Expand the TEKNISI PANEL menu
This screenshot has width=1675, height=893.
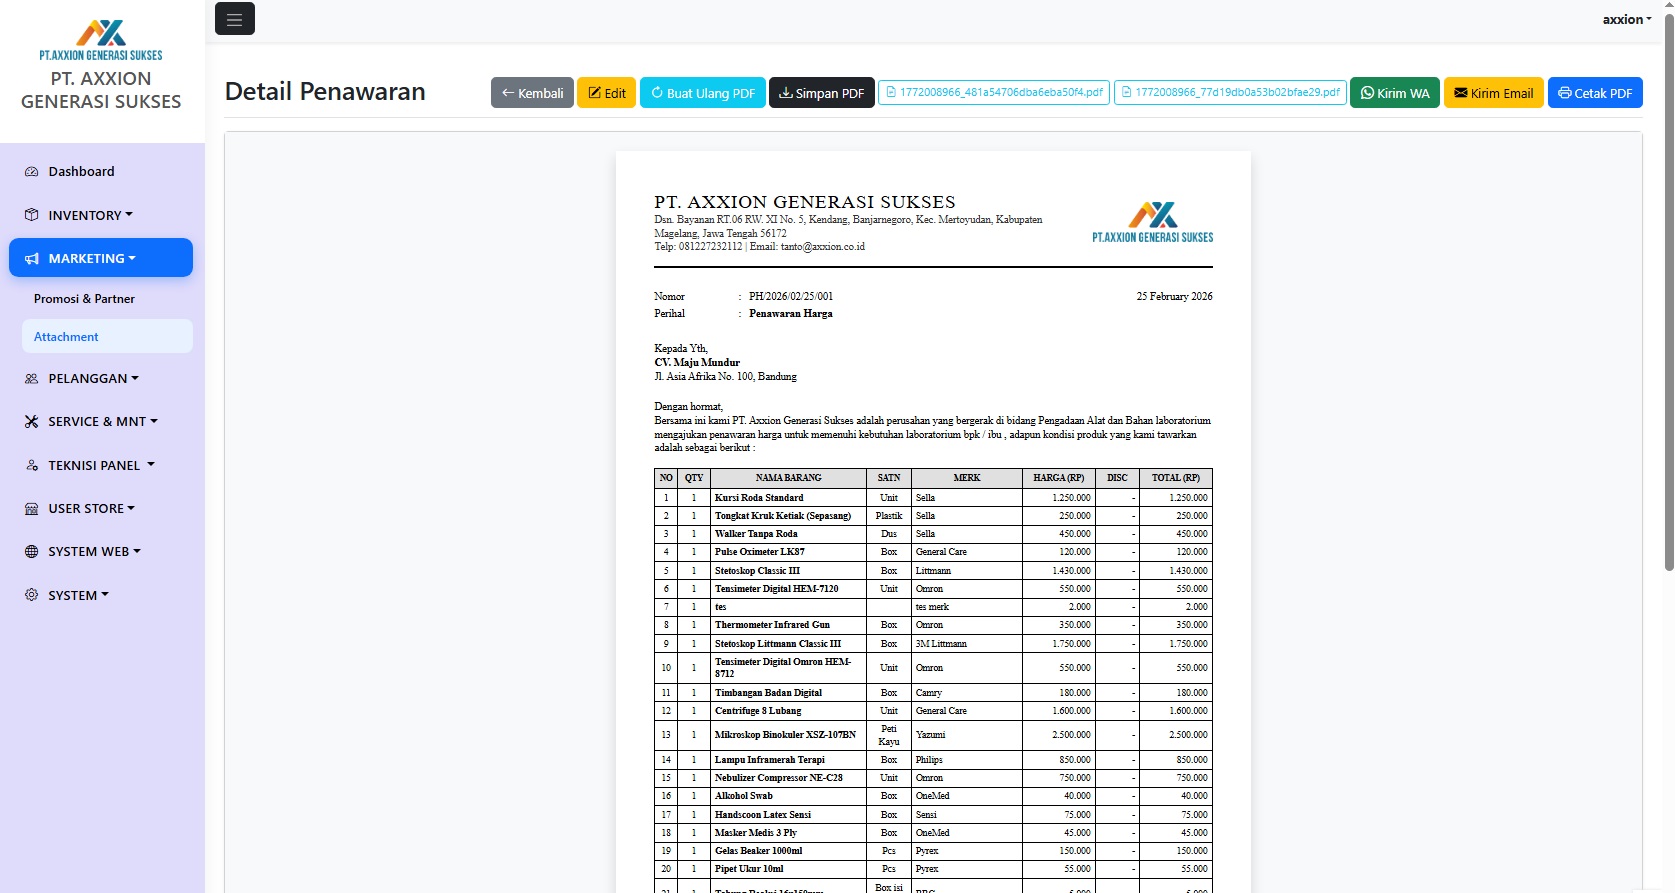pos(101,465)
